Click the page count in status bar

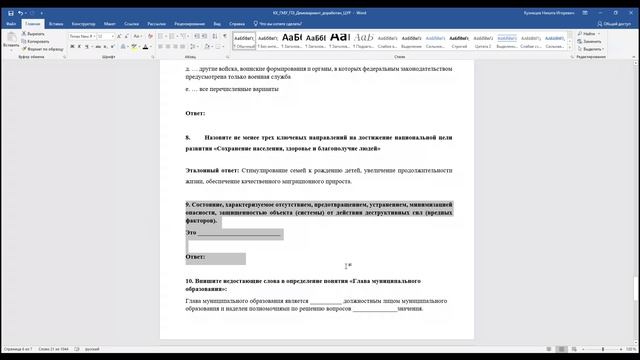click(18, 349)
